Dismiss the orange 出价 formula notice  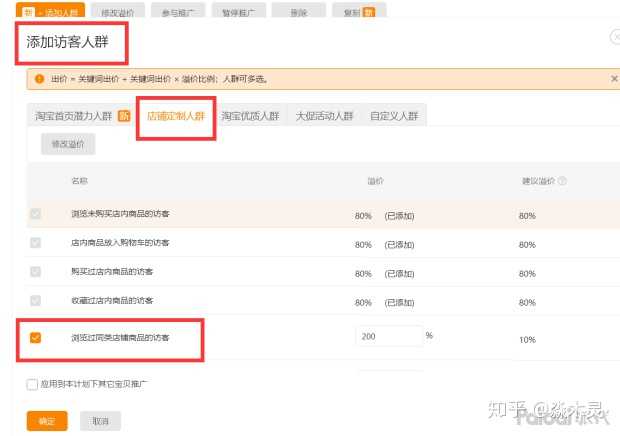(x=614, y=79)
